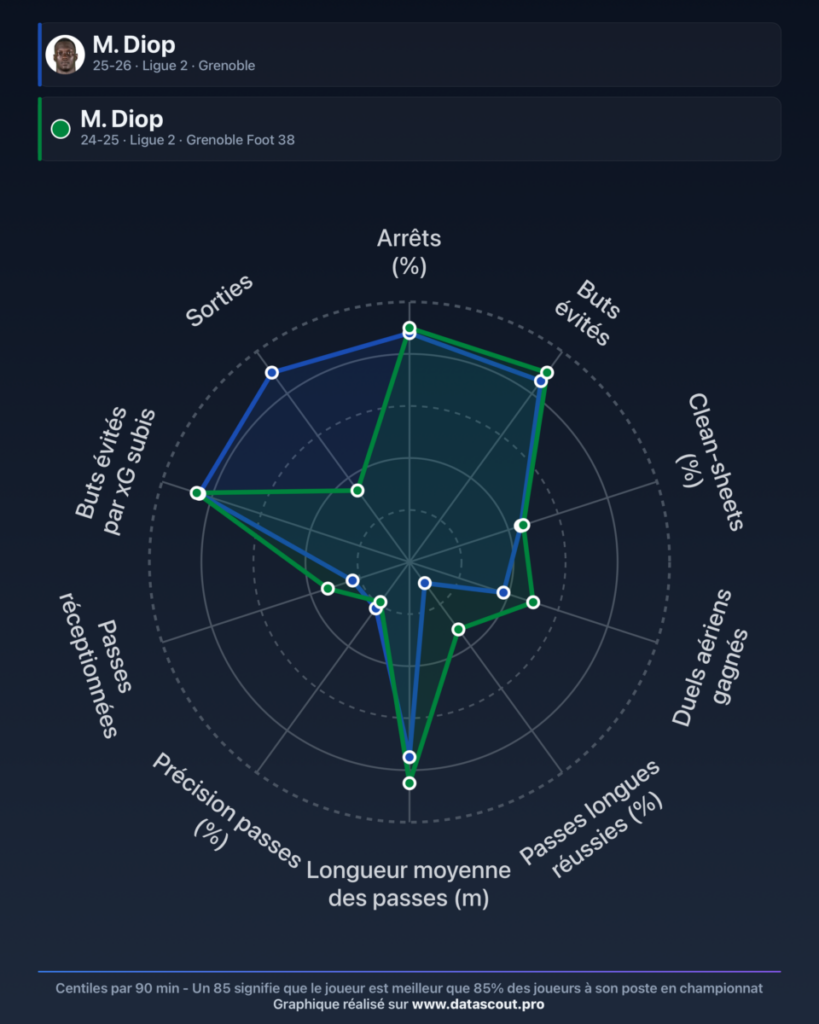
Task: Open the www.datascout.pro link
Action: (477, 1004)
